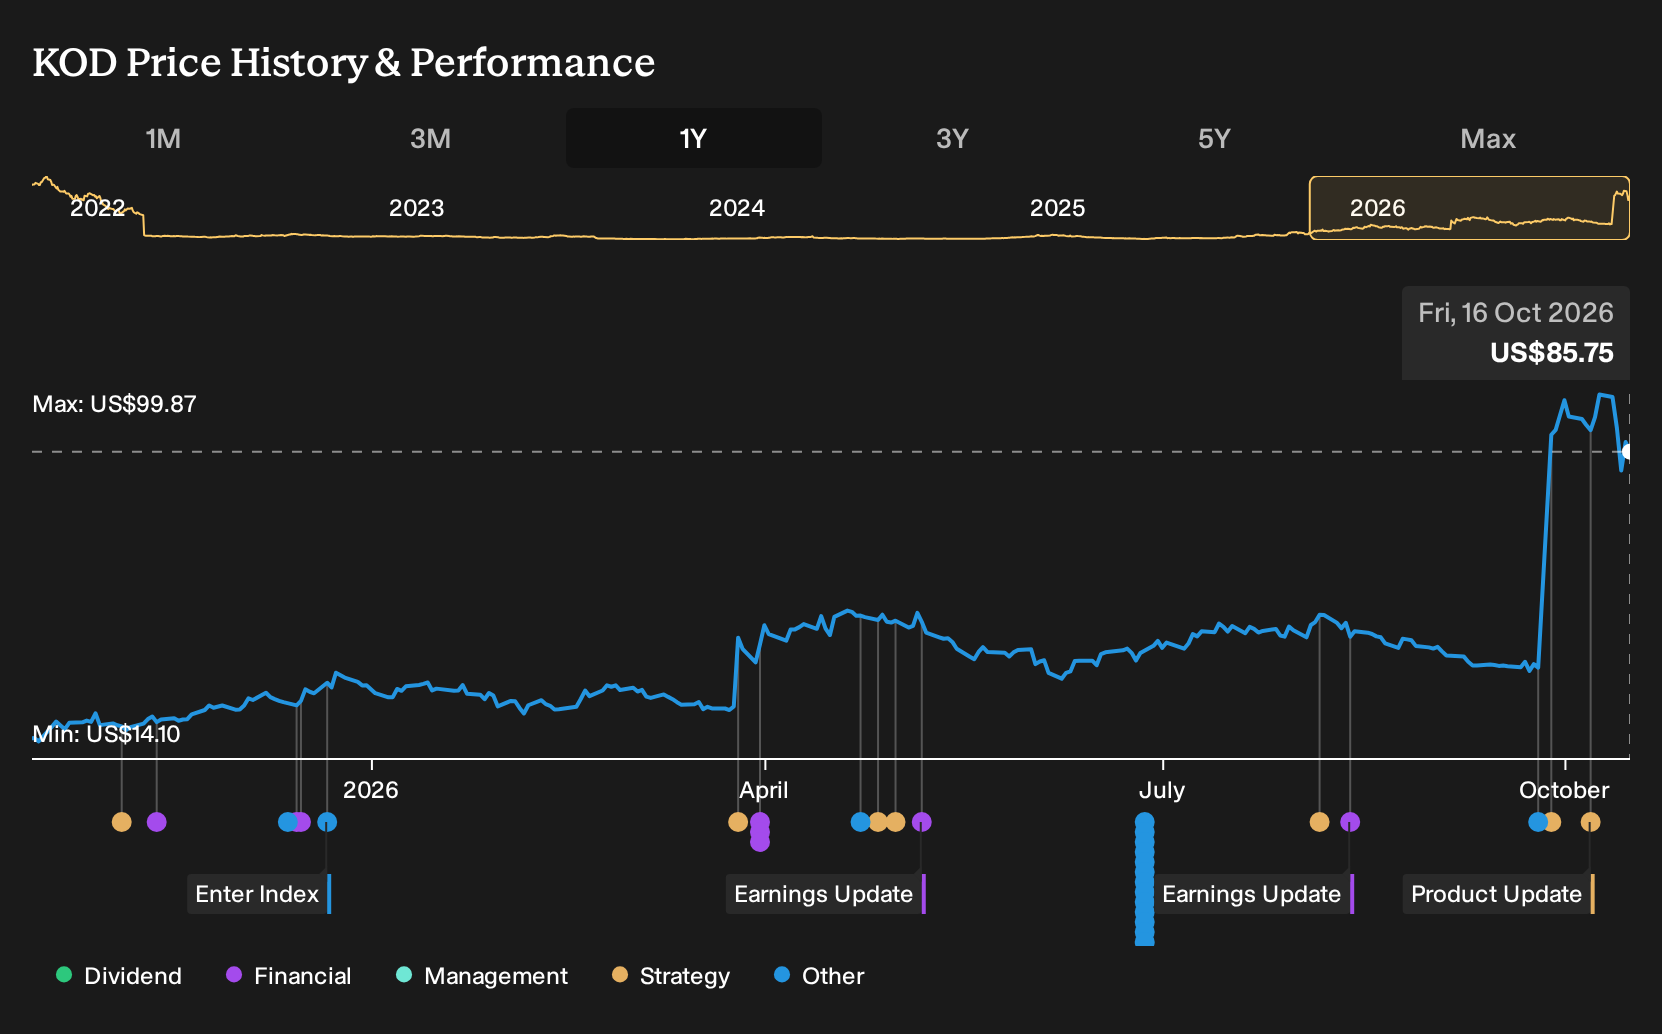Toggle the Management legend filter
The image size is (1662, 1034).
(482, 976)
